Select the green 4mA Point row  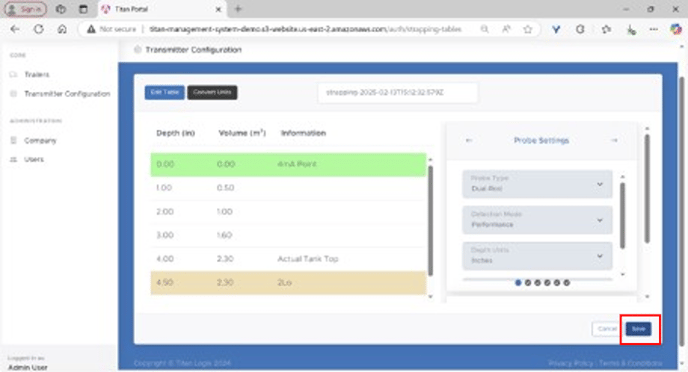pos(288,165)
